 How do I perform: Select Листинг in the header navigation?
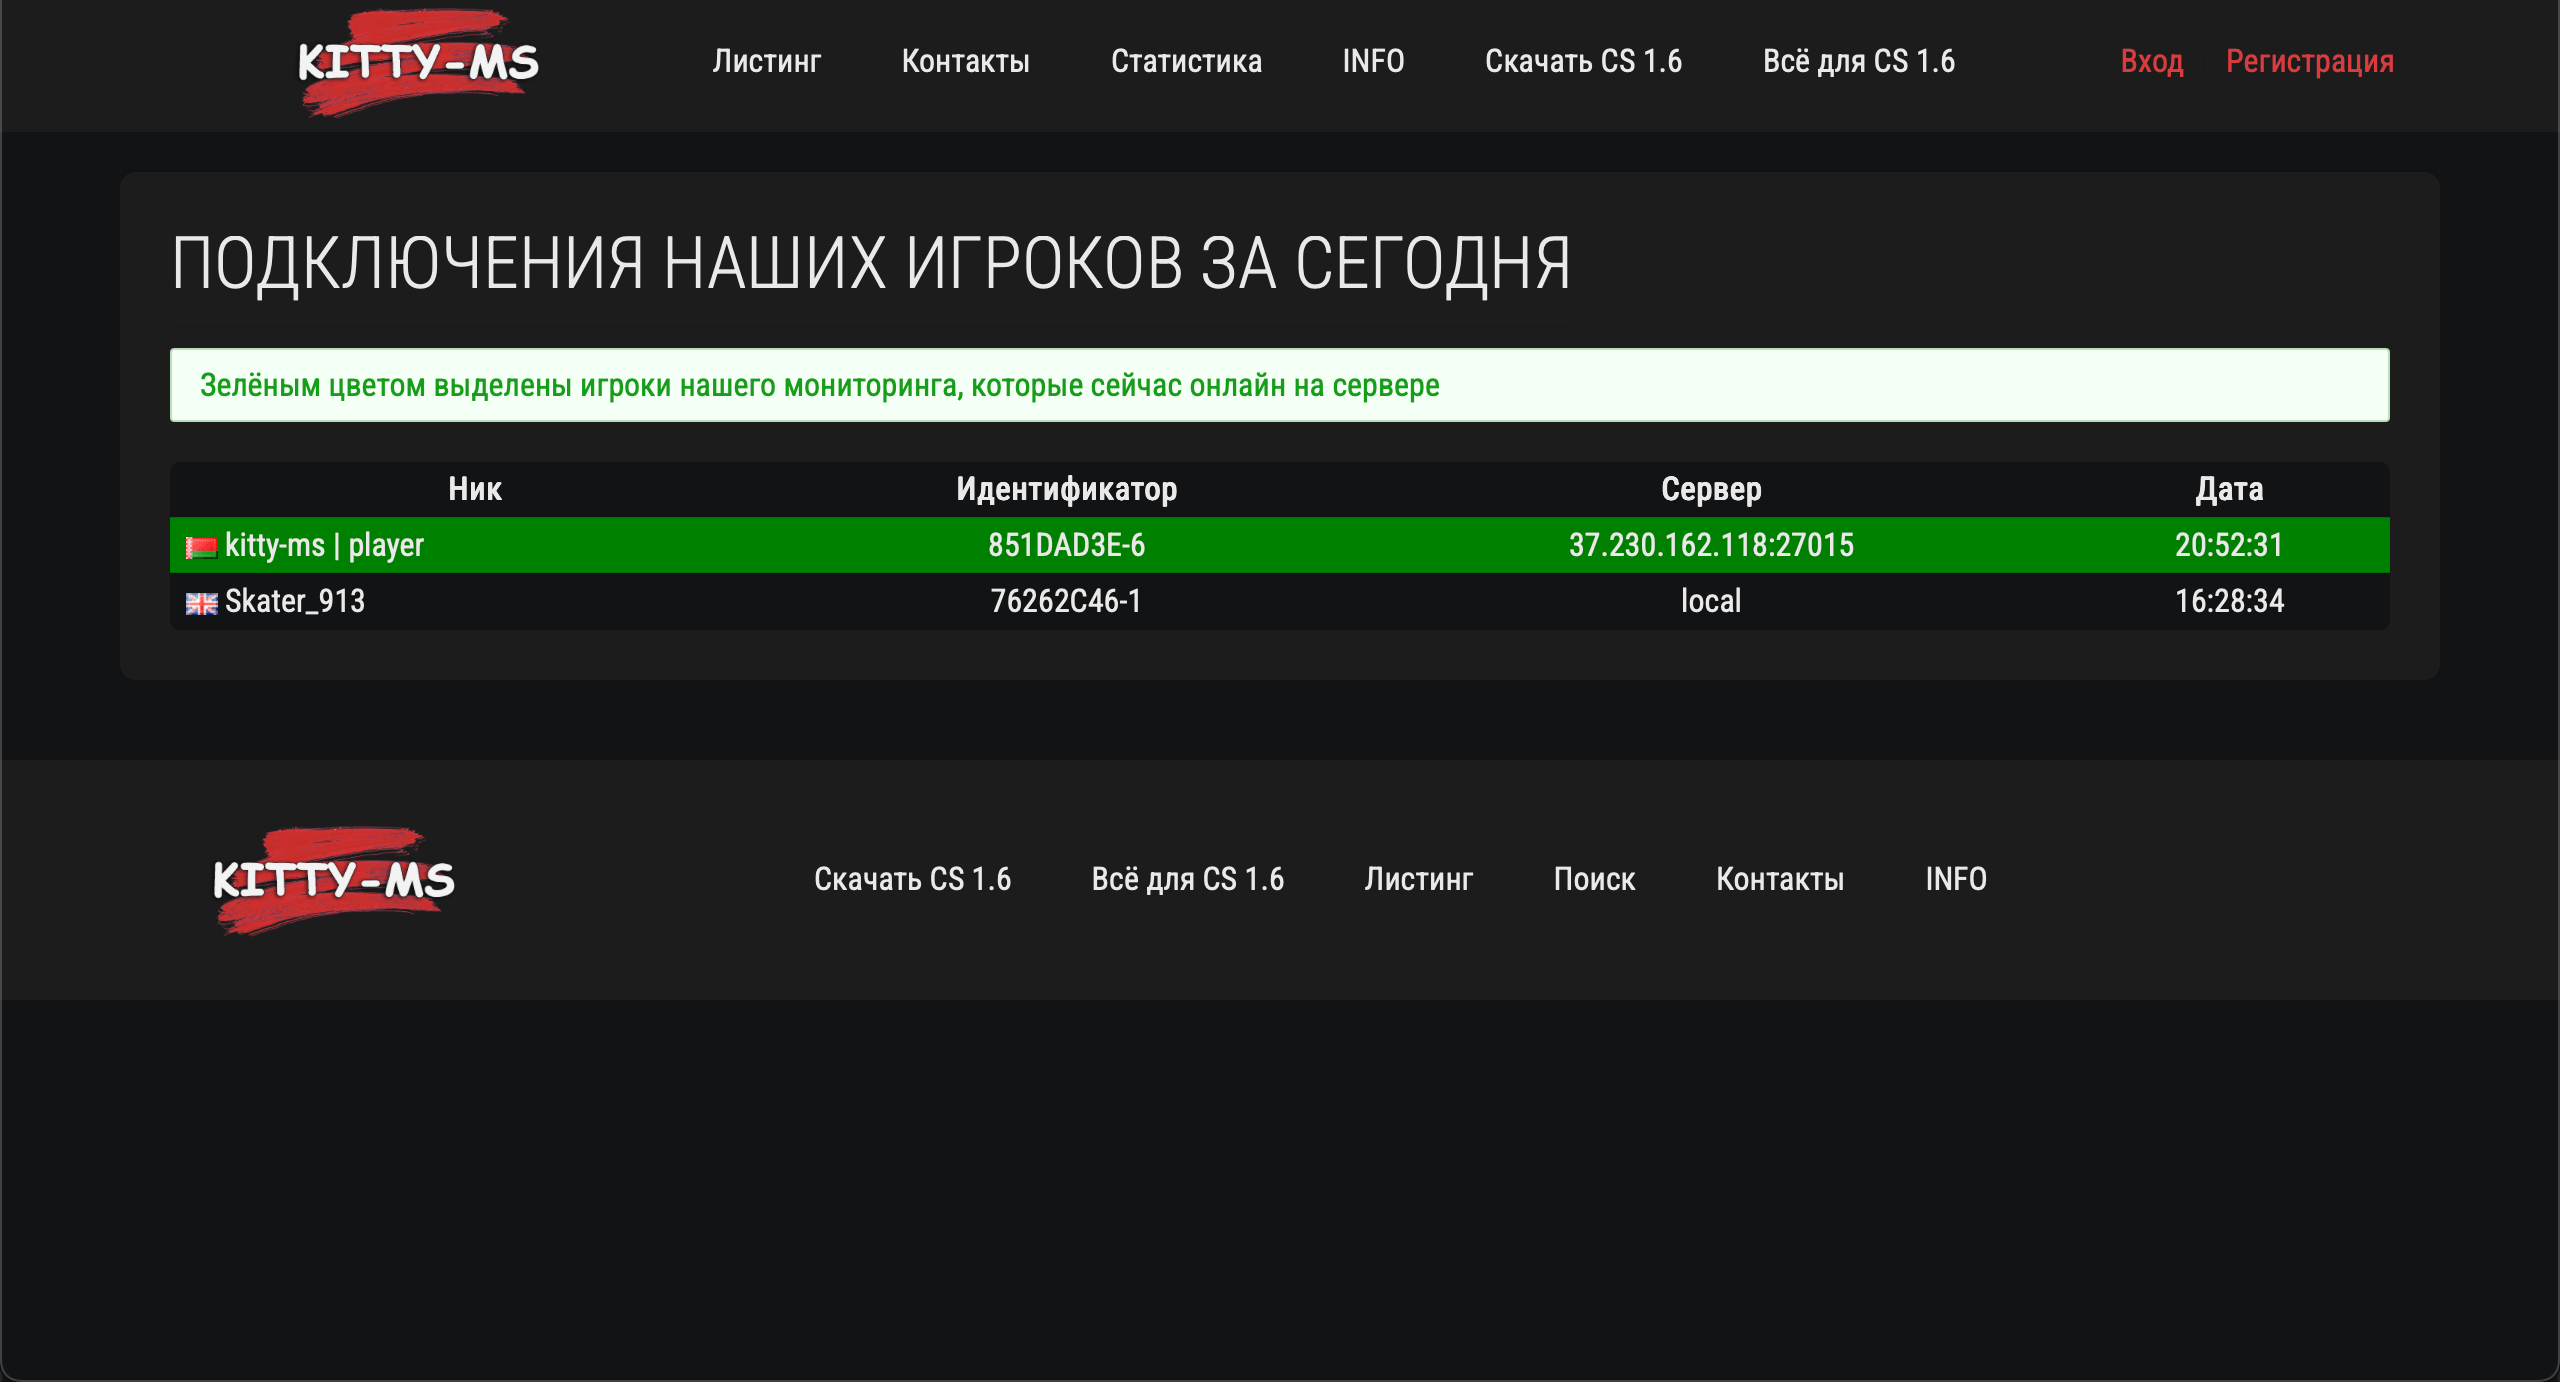pos(766,62)
